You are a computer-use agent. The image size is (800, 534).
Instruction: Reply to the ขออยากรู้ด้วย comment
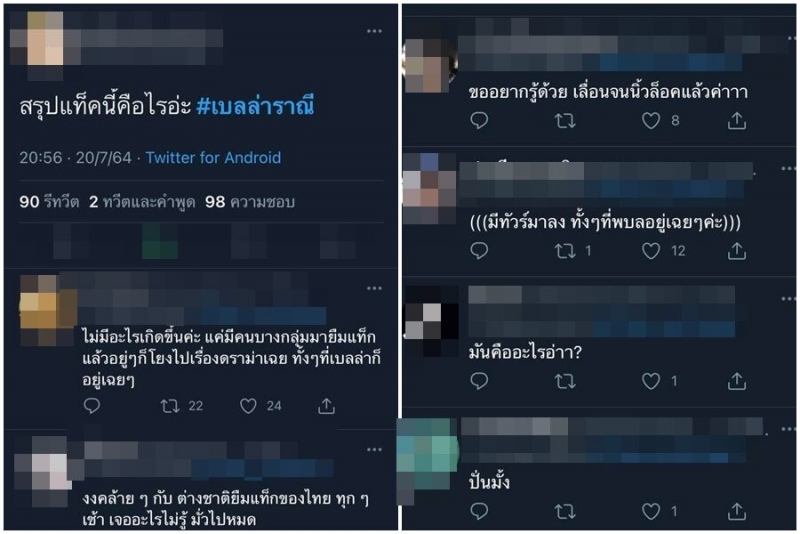[479, 121]
